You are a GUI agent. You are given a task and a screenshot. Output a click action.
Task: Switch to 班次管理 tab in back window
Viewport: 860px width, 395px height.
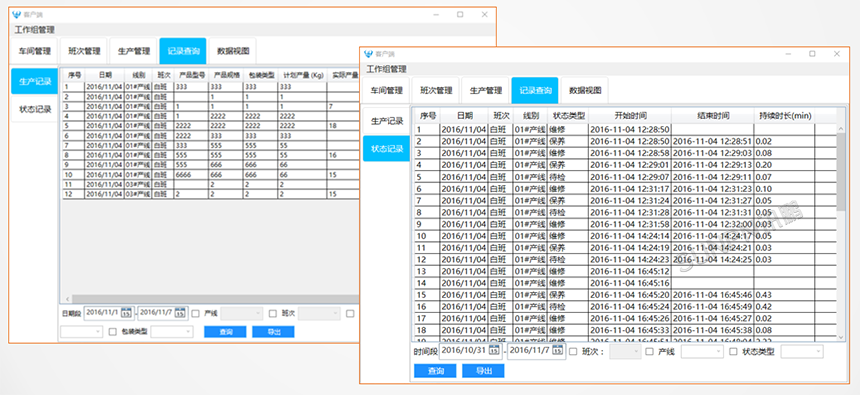pos(84,51)
